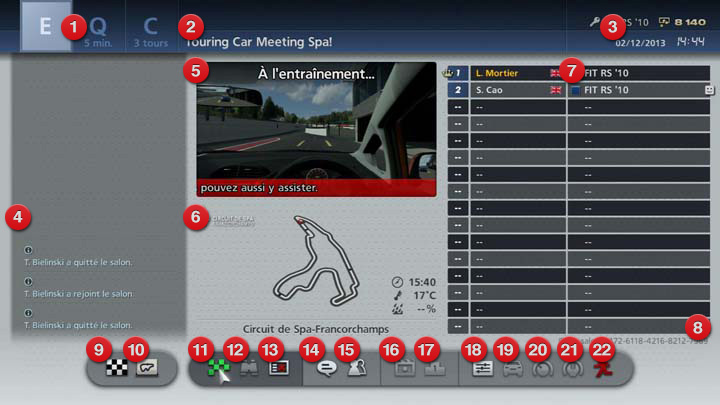Click the binoculars spectate icon

(x=248, y=368)
